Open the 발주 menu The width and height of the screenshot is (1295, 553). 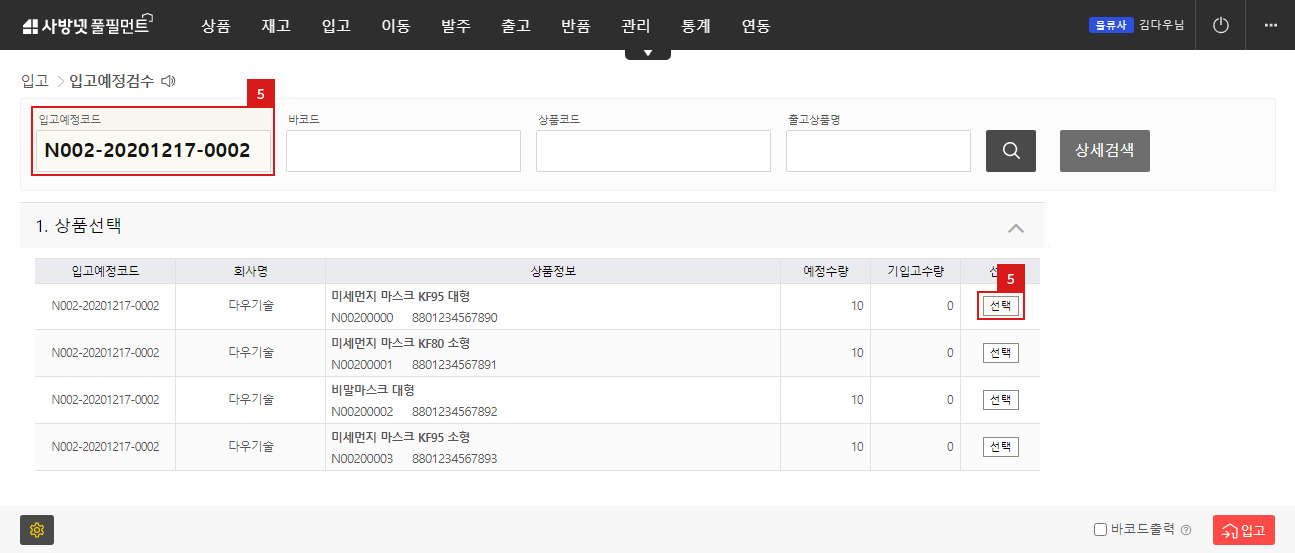[456, 26]
